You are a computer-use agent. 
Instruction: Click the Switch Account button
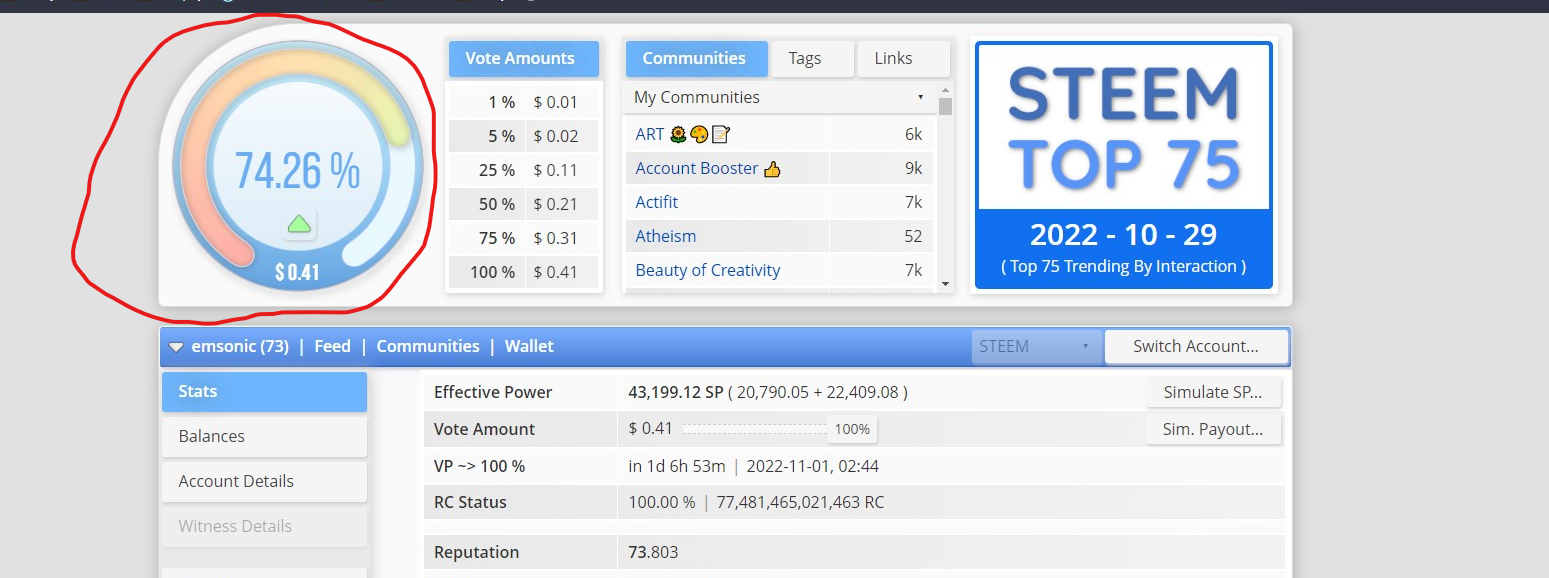(x=1196, y=346)
